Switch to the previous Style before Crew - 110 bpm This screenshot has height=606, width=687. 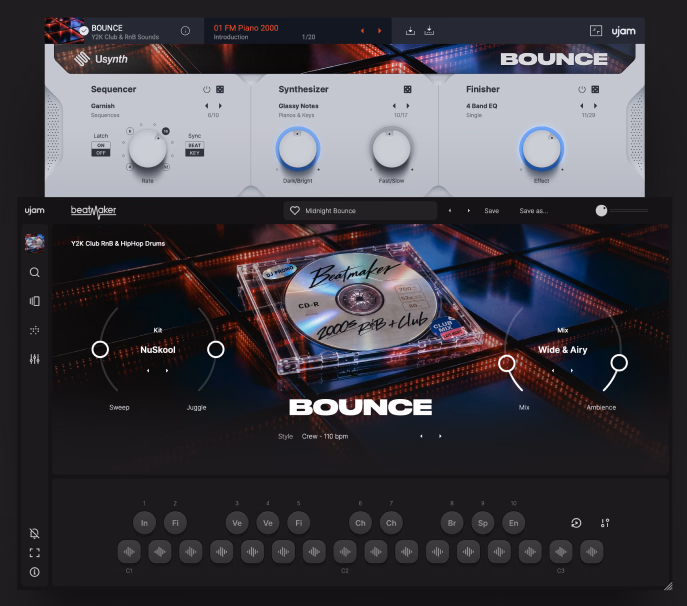tap(421, 436)
